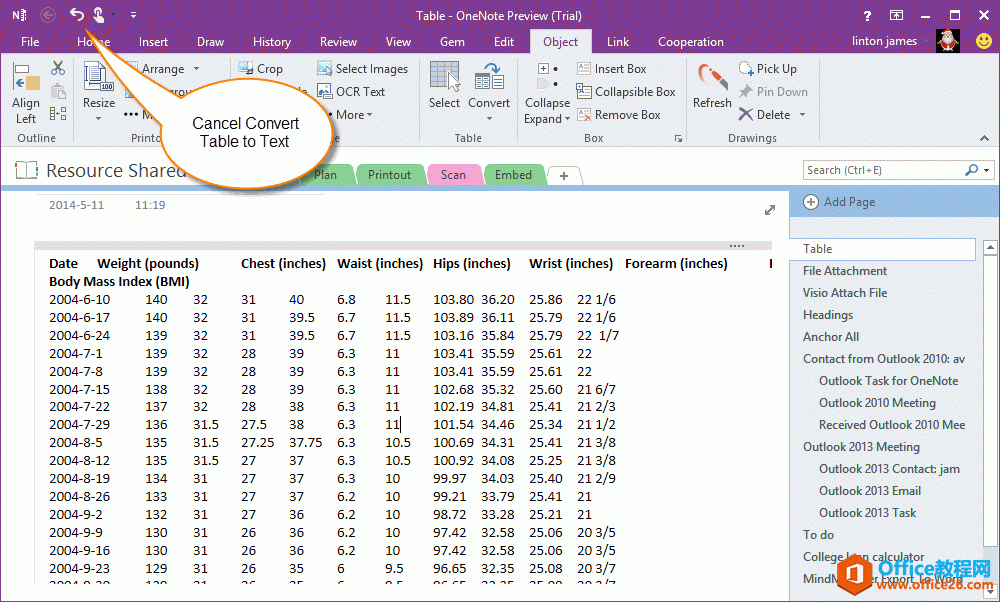This screenshot has height=602, width=1000.
Task: Switch to the Gem ribbon tab
Action: click(451, 41)
